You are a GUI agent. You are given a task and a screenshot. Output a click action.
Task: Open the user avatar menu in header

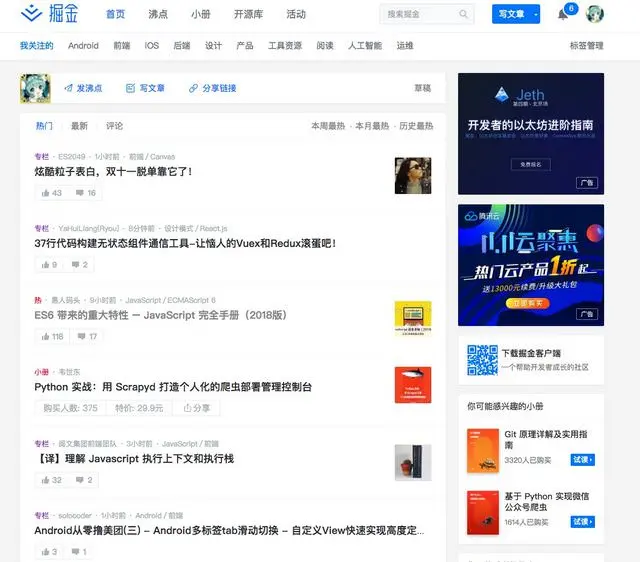click(x=595, y=14)
